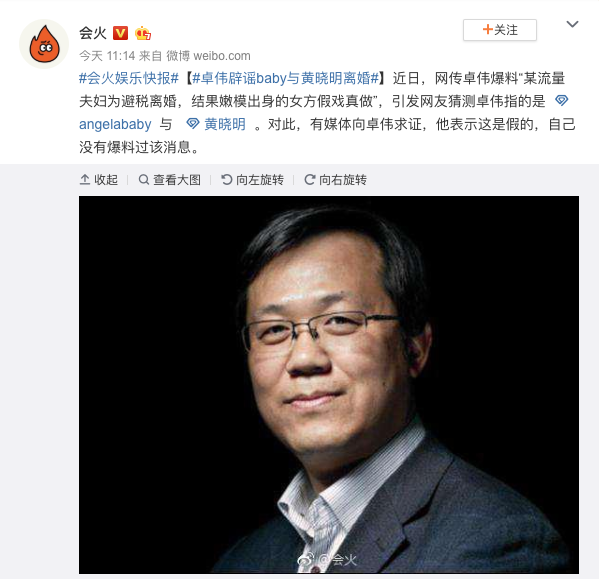
Task: Click the diamond icon before angelababy
Action: point(562,100)
